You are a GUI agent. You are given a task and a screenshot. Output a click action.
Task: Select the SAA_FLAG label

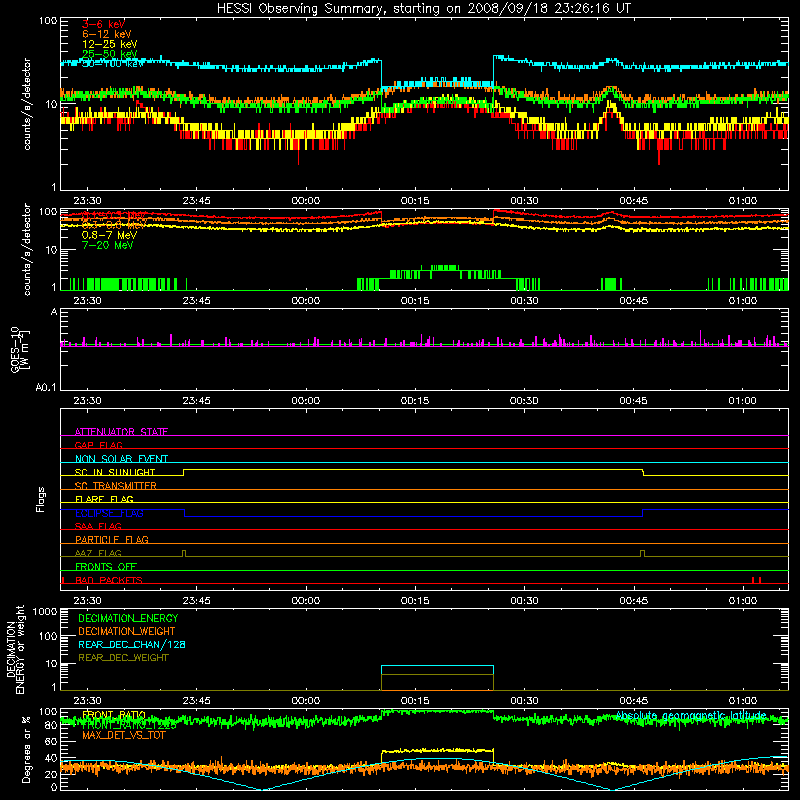[x=98, y=526]
